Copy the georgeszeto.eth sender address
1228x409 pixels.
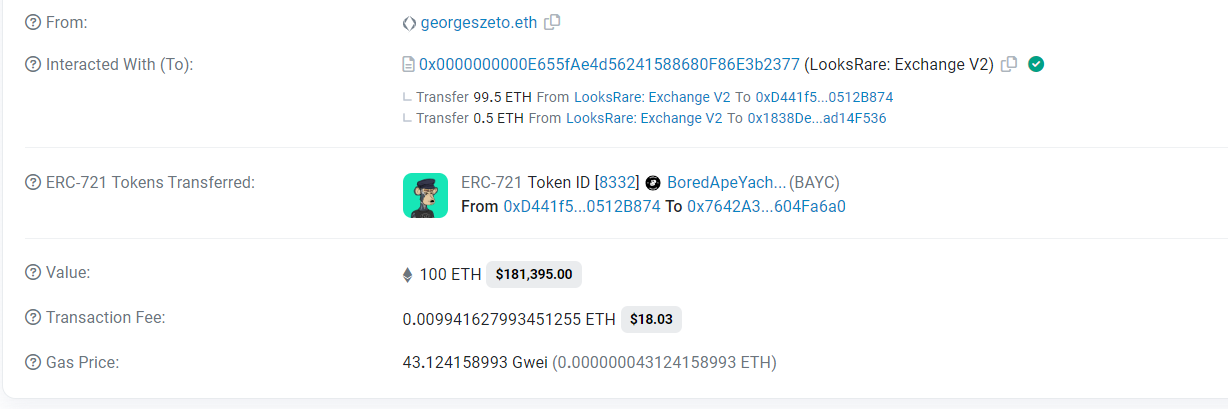[x=552, y=22]
